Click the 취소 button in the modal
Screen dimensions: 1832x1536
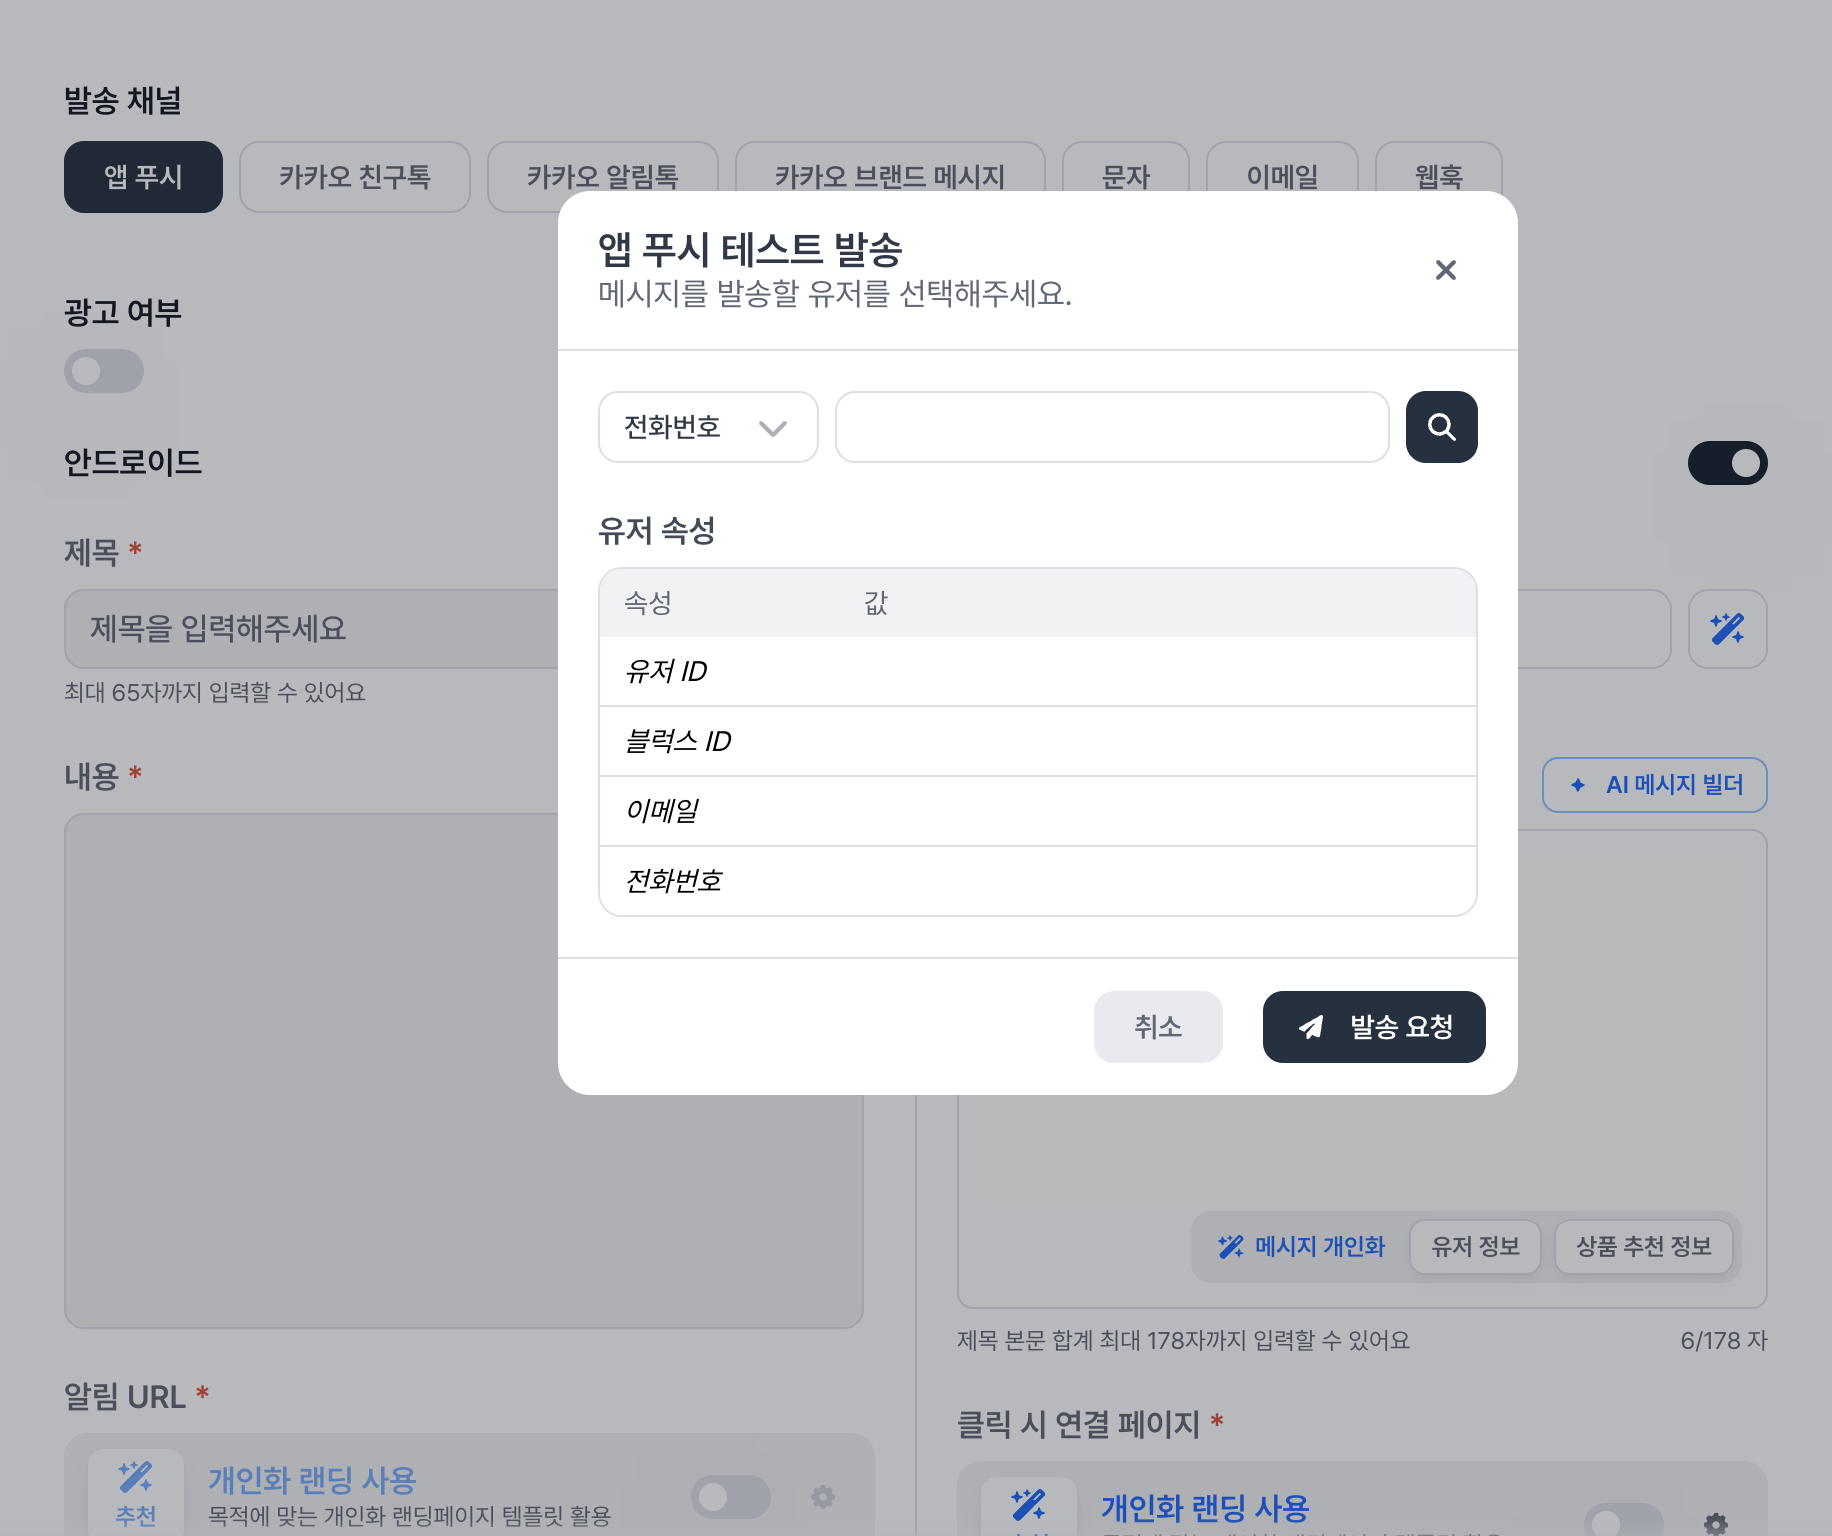1157,1027
